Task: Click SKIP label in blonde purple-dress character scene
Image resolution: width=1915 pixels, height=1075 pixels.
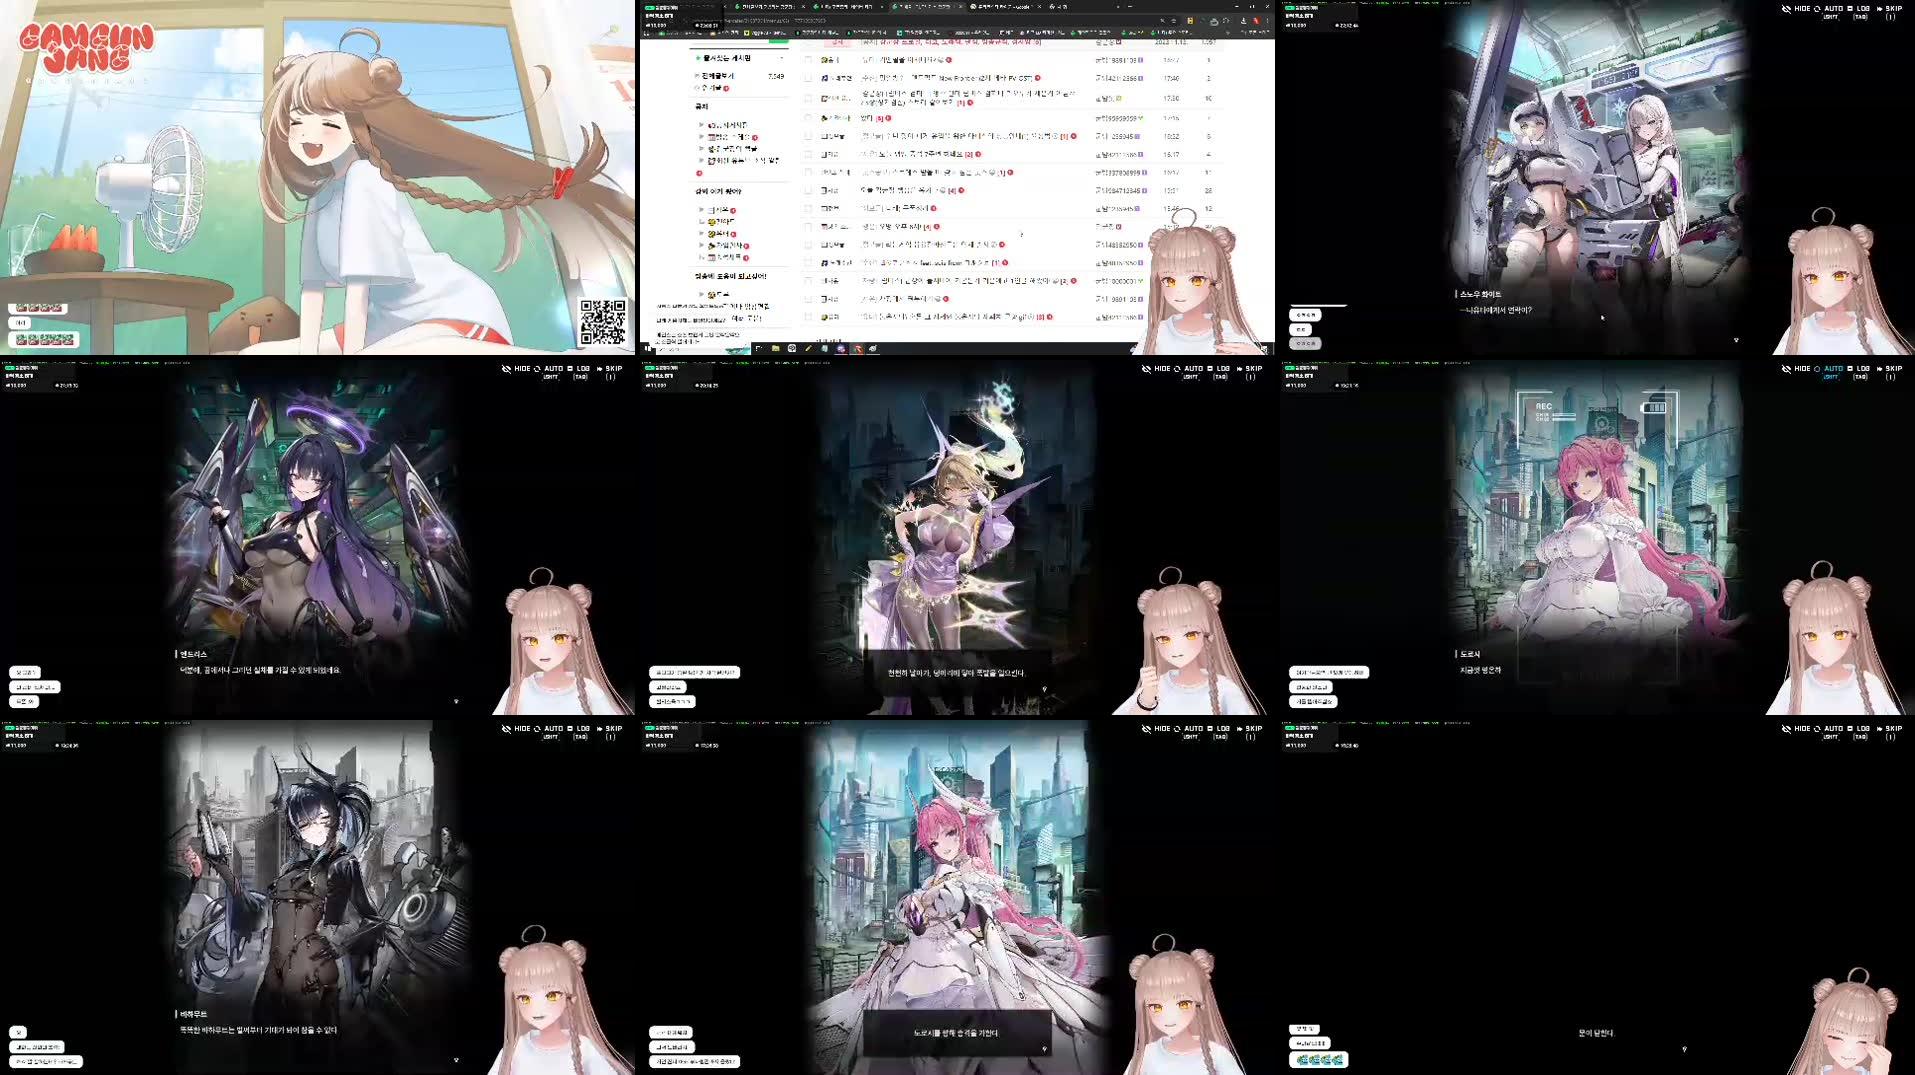Action: 1254,369
